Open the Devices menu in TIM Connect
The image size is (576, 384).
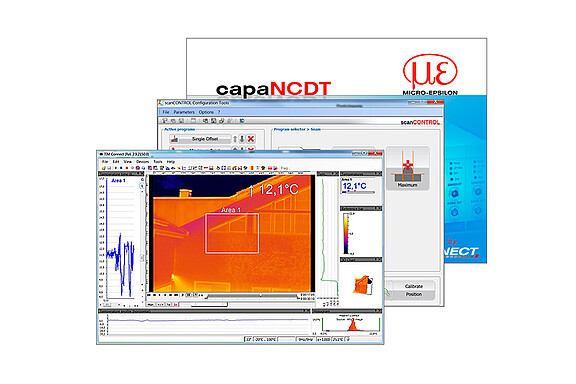coord(143,162)
